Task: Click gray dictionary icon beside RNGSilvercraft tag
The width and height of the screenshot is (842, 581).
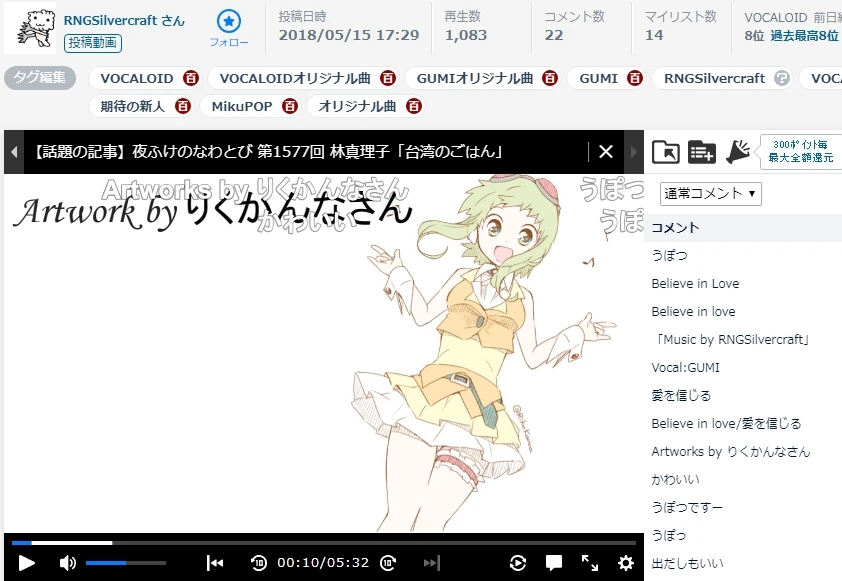Action: (782, 78)
